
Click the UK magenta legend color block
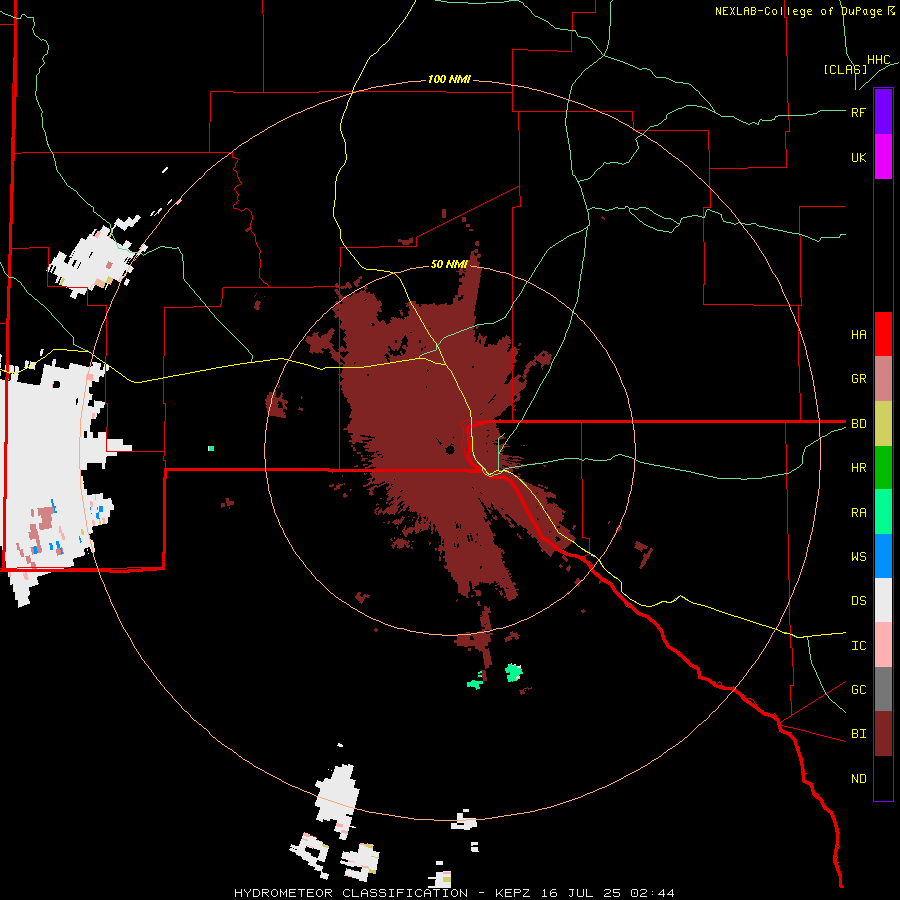tap(883, 157)
